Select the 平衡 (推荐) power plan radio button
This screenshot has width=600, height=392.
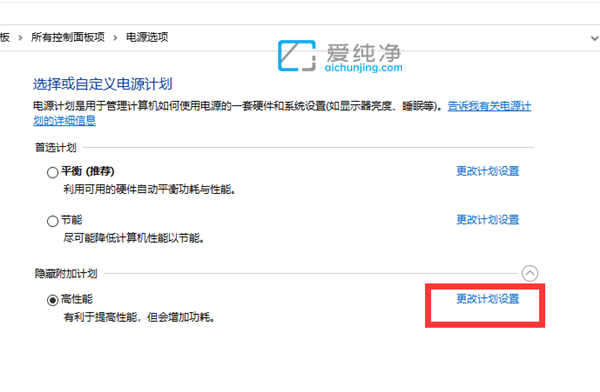[x=52, y=172]
